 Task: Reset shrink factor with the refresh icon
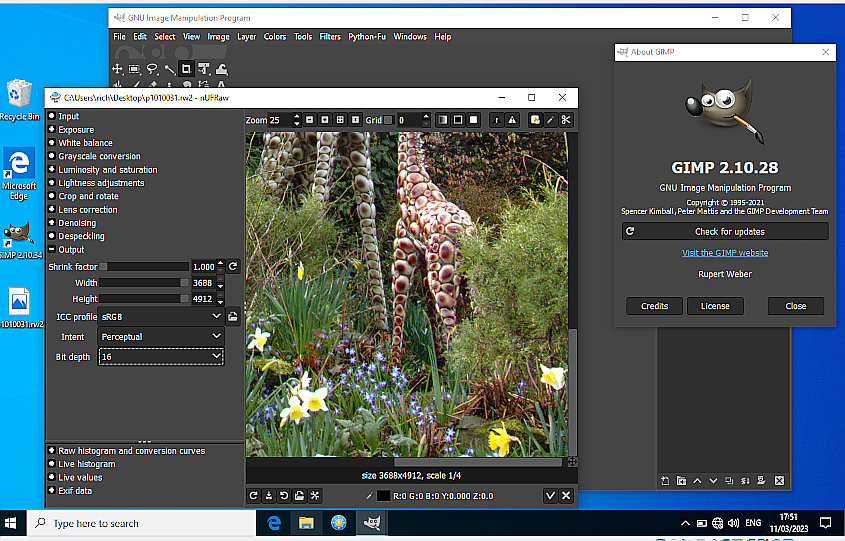pos(233,267)
